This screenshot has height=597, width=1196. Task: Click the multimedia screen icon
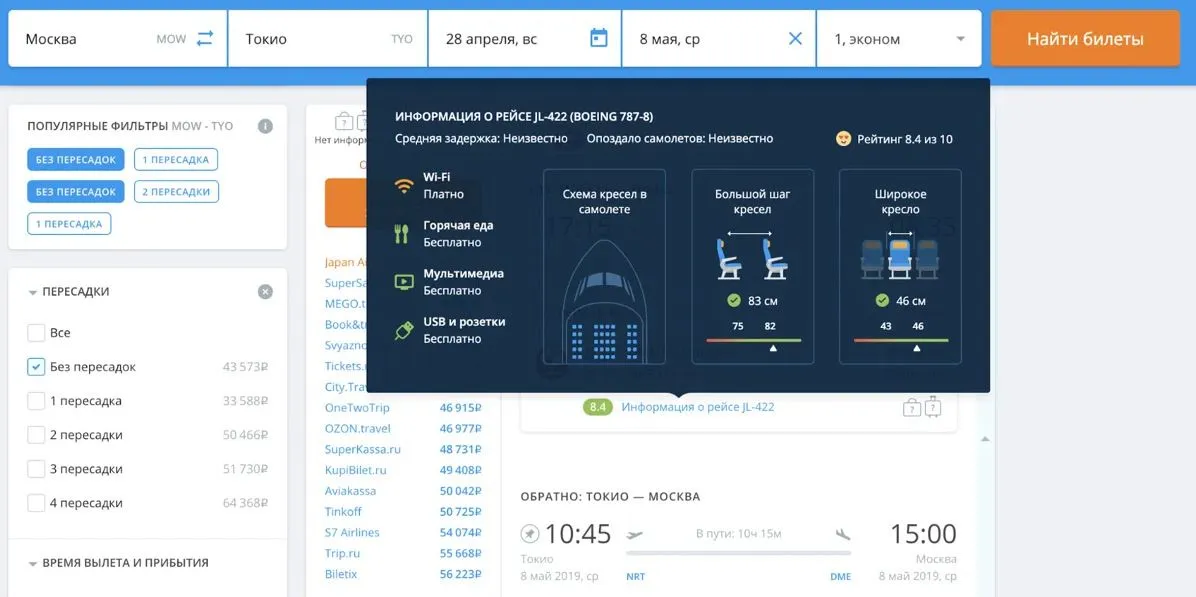(x=404, y=282)
